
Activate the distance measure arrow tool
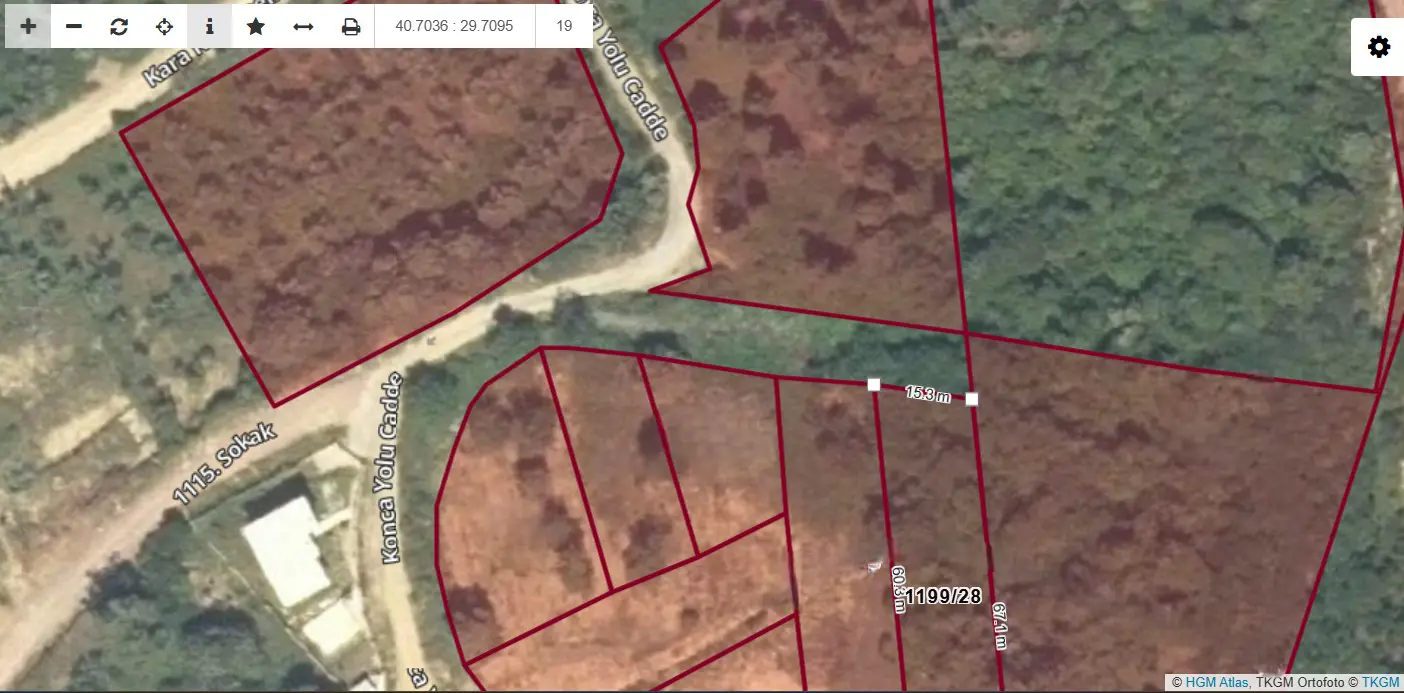coord(303,26)
